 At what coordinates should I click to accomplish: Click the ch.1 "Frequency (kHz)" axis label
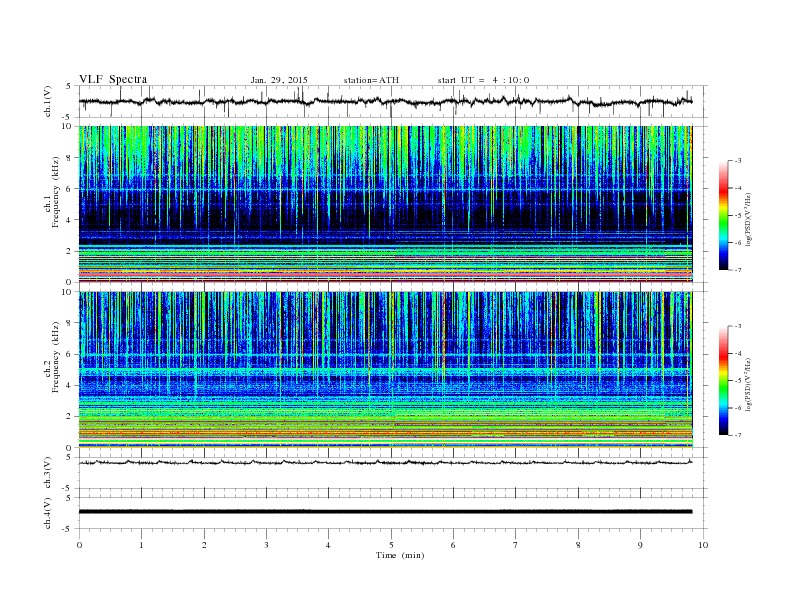[56, 192]
